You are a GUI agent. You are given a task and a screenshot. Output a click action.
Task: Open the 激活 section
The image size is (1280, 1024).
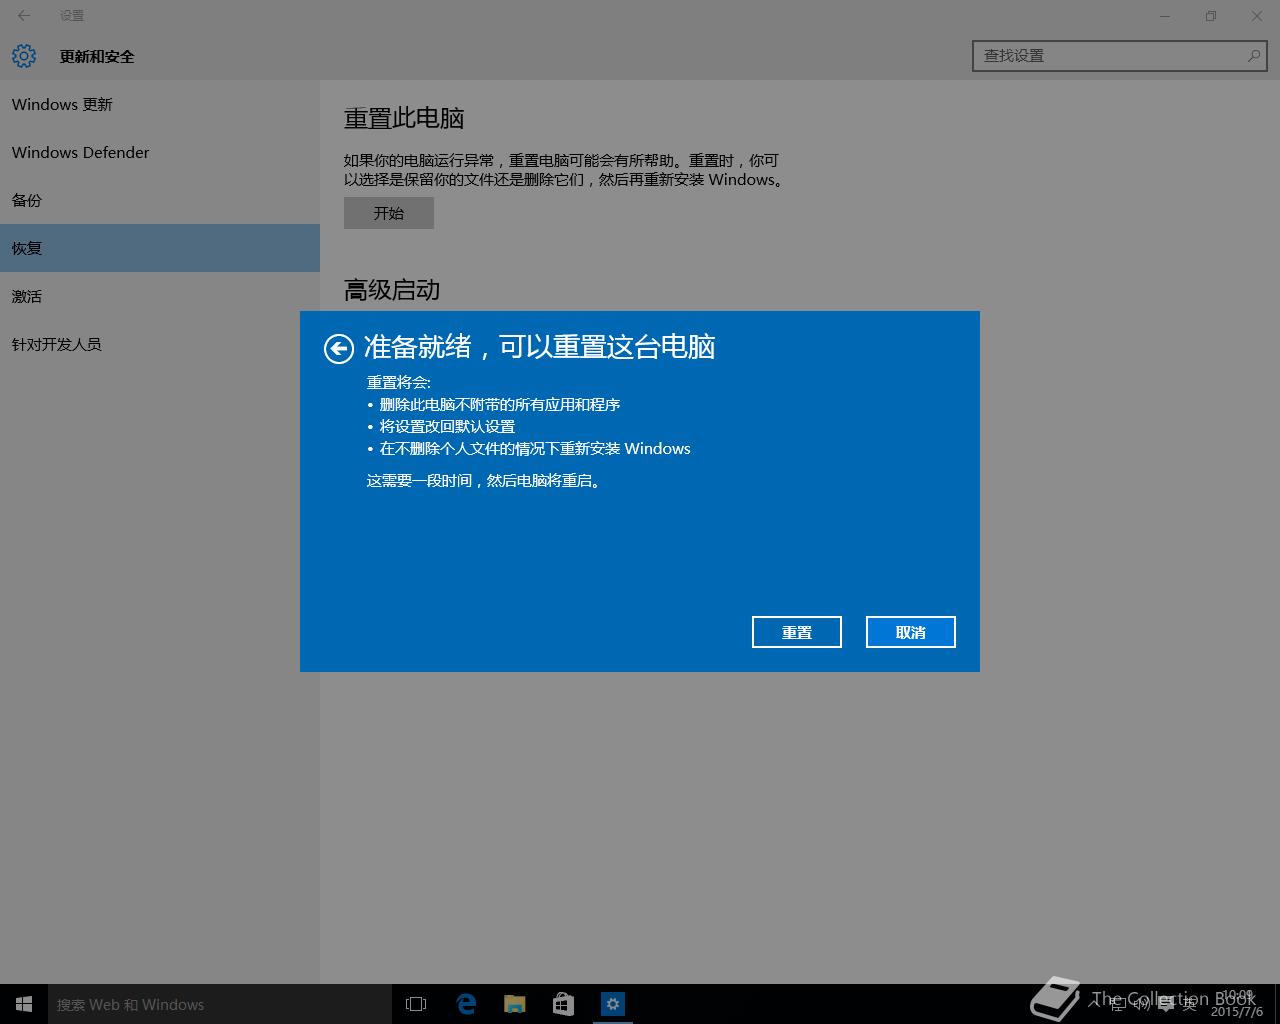point(160,296)
